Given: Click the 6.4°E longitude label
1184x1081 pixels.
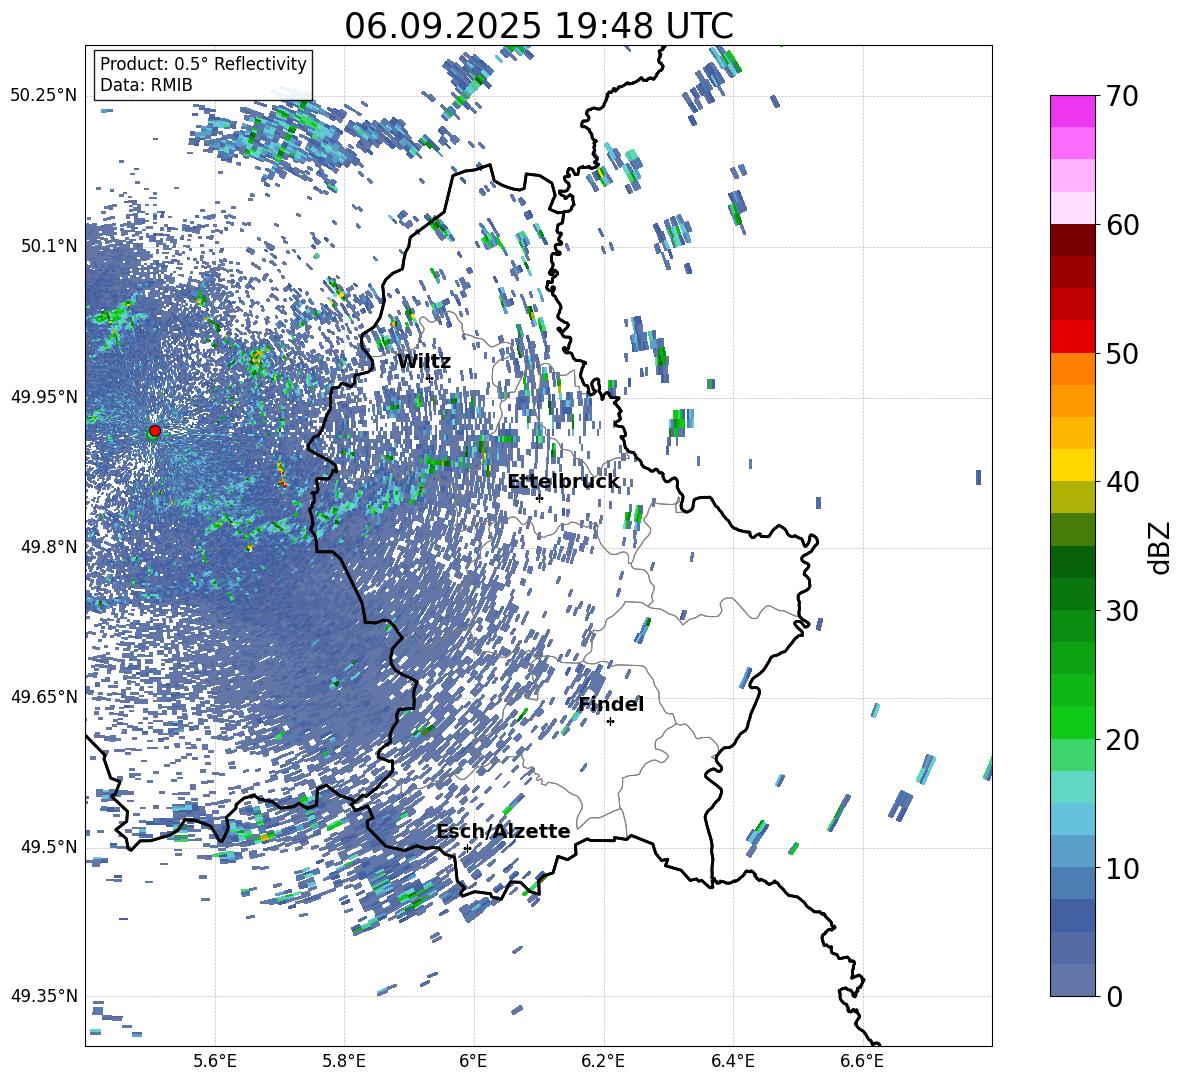Looking at the screenshot, I should (732, 1061).
